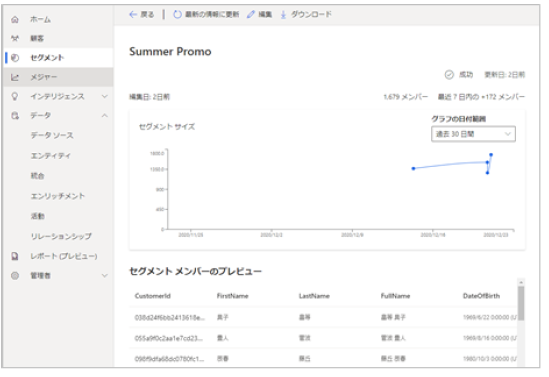Open the ホーム home icon
Viewport: 549px width, 377px height.
pyautogui.click(x=15, y=20)
